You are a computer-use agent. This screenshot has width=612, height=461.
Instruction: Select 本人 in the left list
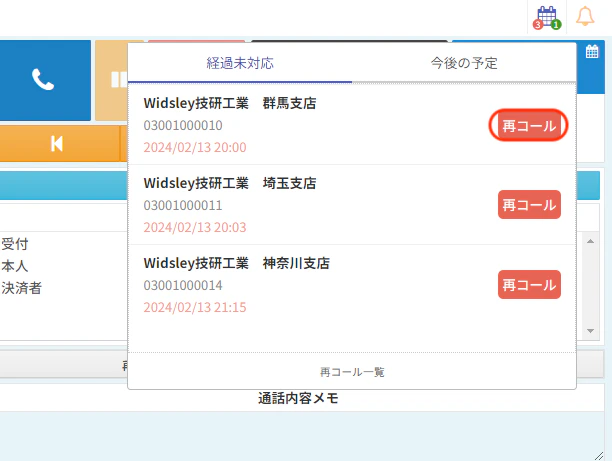(15, 266)
